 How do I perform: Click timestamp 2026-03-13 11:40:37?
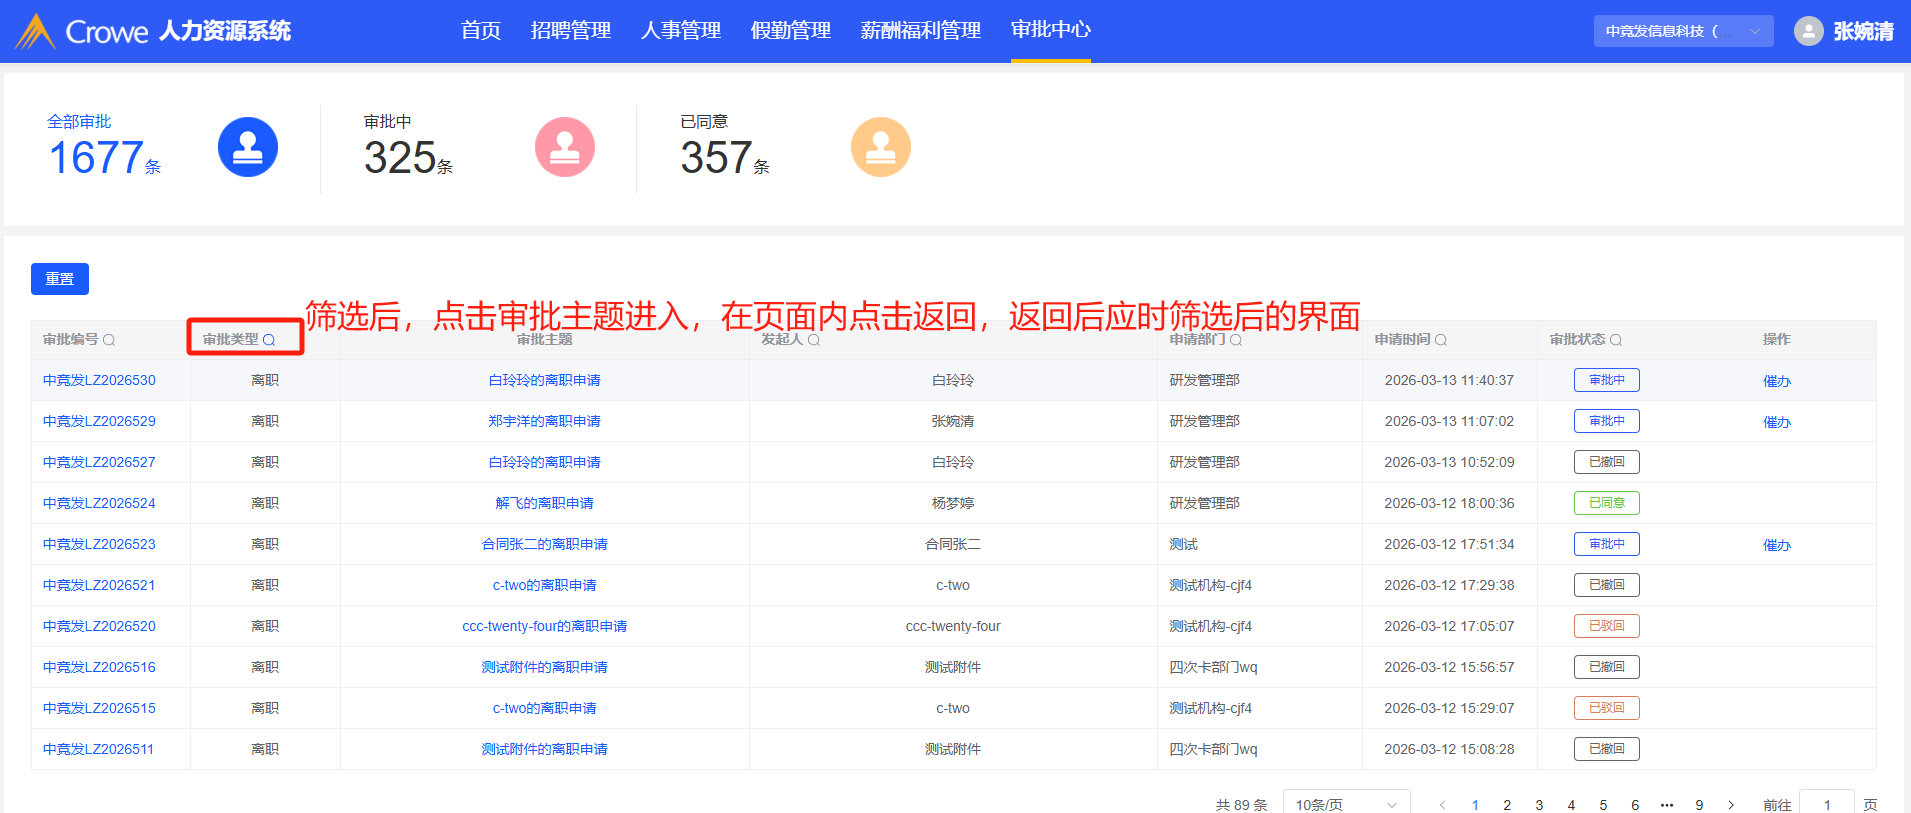1449,380
